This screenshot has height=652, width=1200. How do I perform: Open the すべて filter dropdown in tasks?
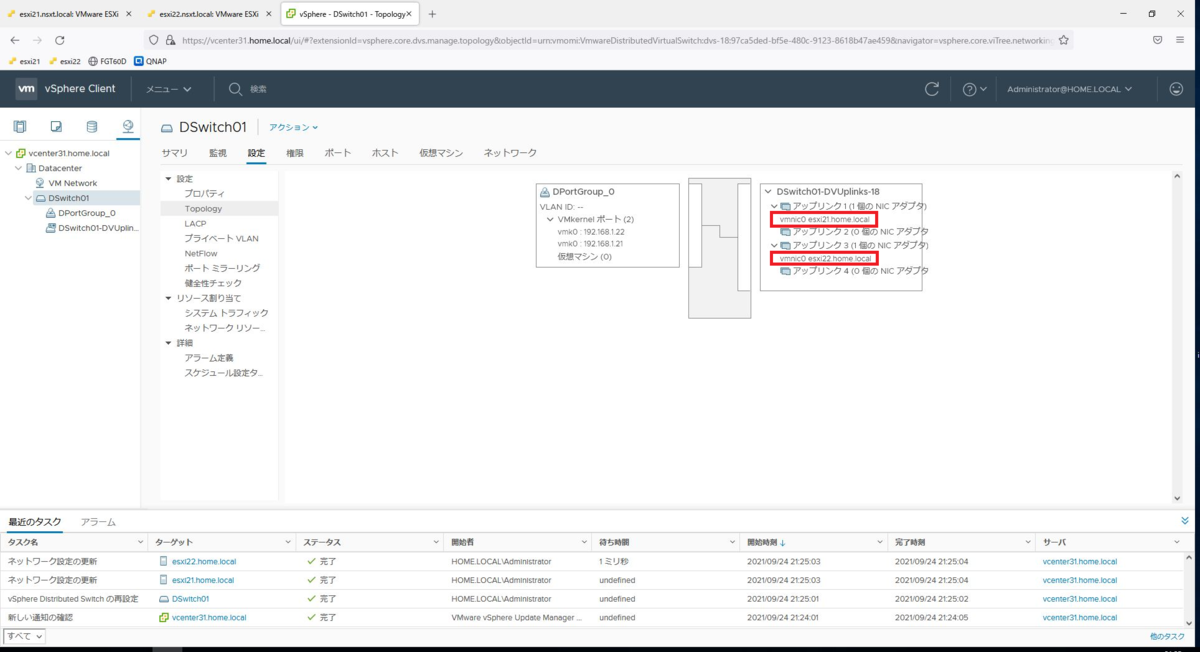24,636
